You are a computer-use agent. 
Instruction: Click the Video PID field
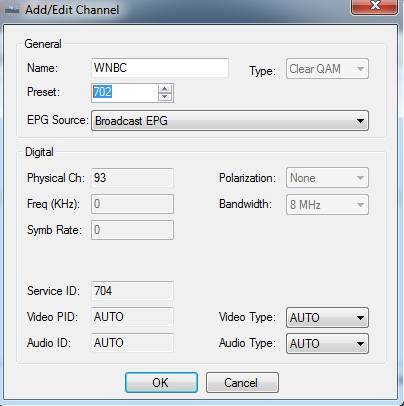pyautogui.click(x=132, y=317)
